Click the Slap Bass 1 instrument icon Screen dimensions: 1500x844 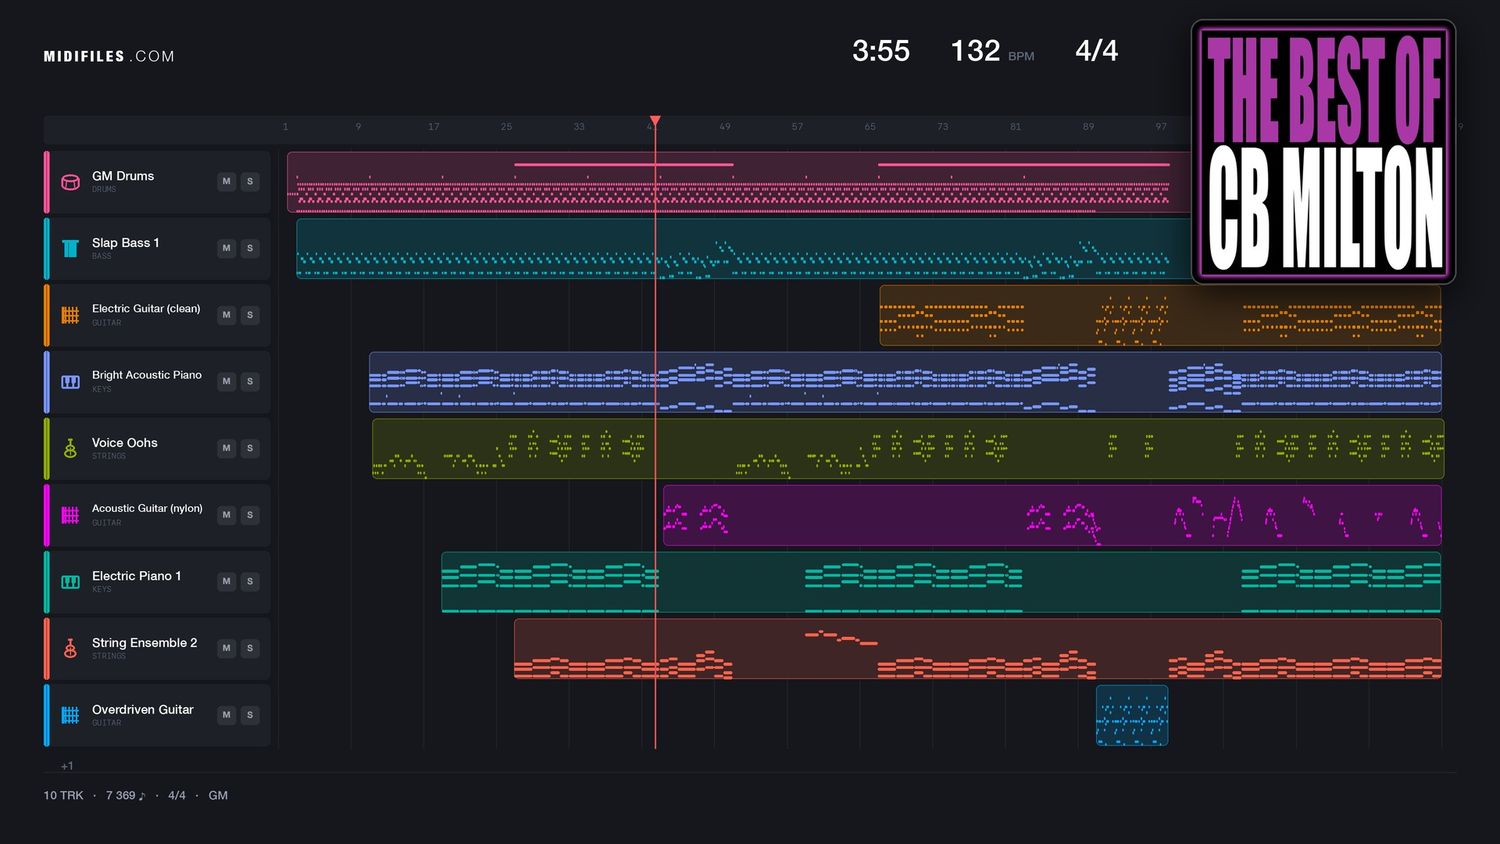click(x=70, y=248)
